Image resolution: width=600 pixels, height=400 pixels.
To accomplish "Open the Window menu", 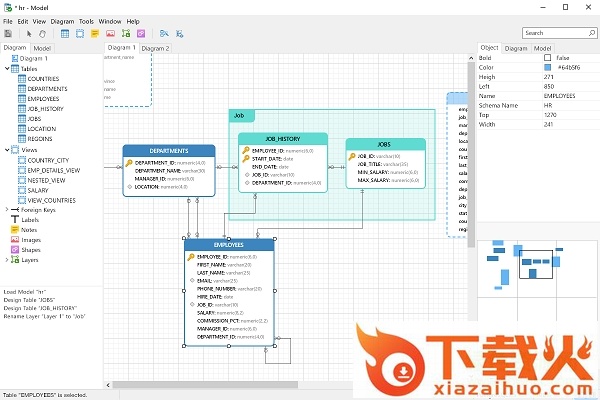I will click(110, 21).
